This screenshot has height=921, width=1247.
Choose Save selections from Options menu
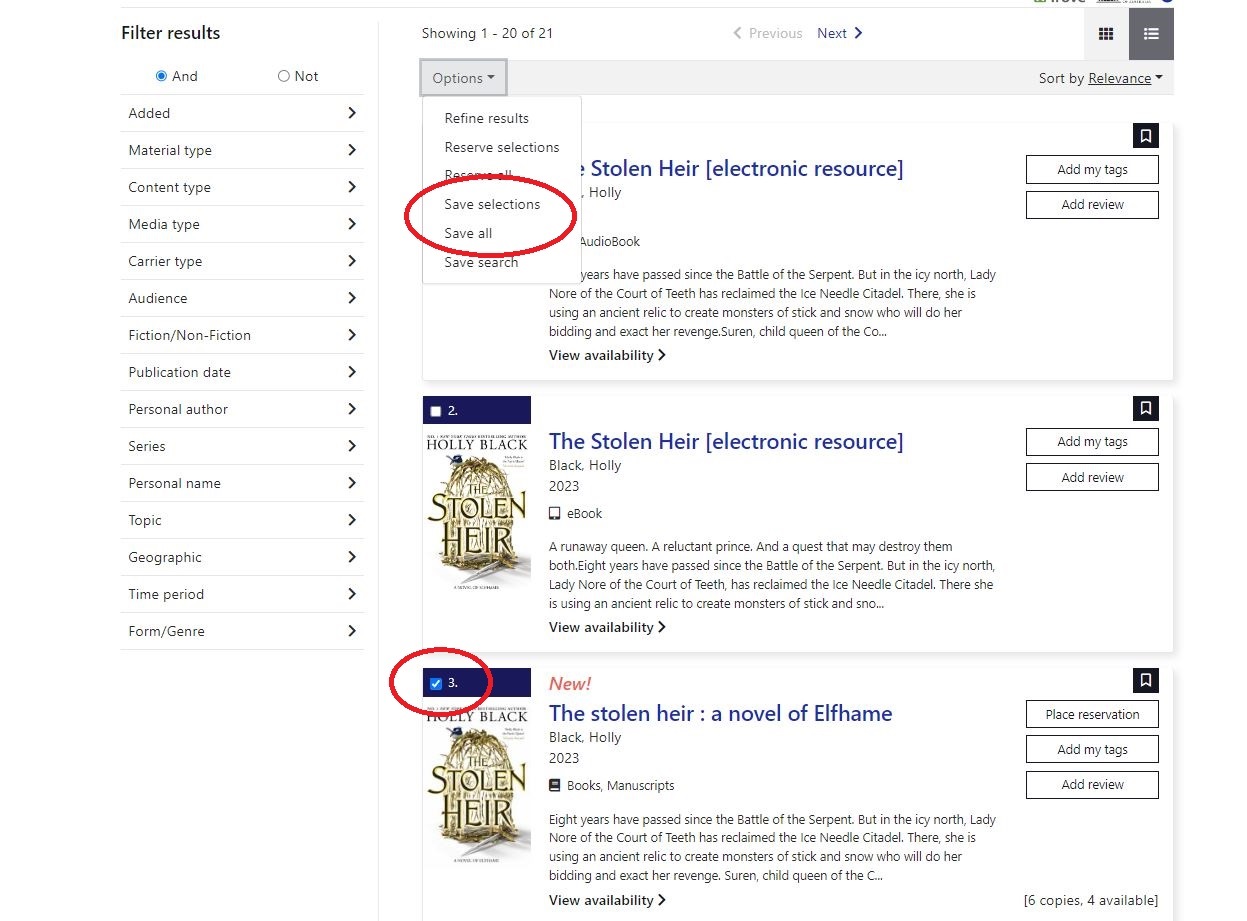tap(492, 204)
